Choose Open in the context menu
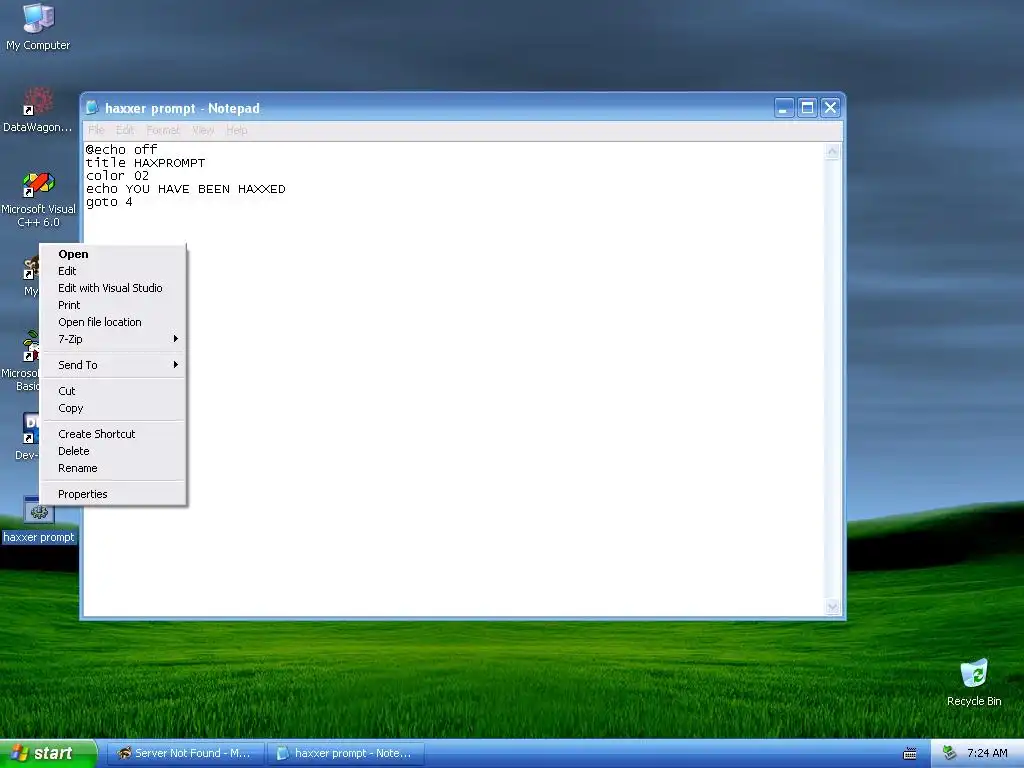The height and width of the screenshot is (768, 1024). (113, 254)
